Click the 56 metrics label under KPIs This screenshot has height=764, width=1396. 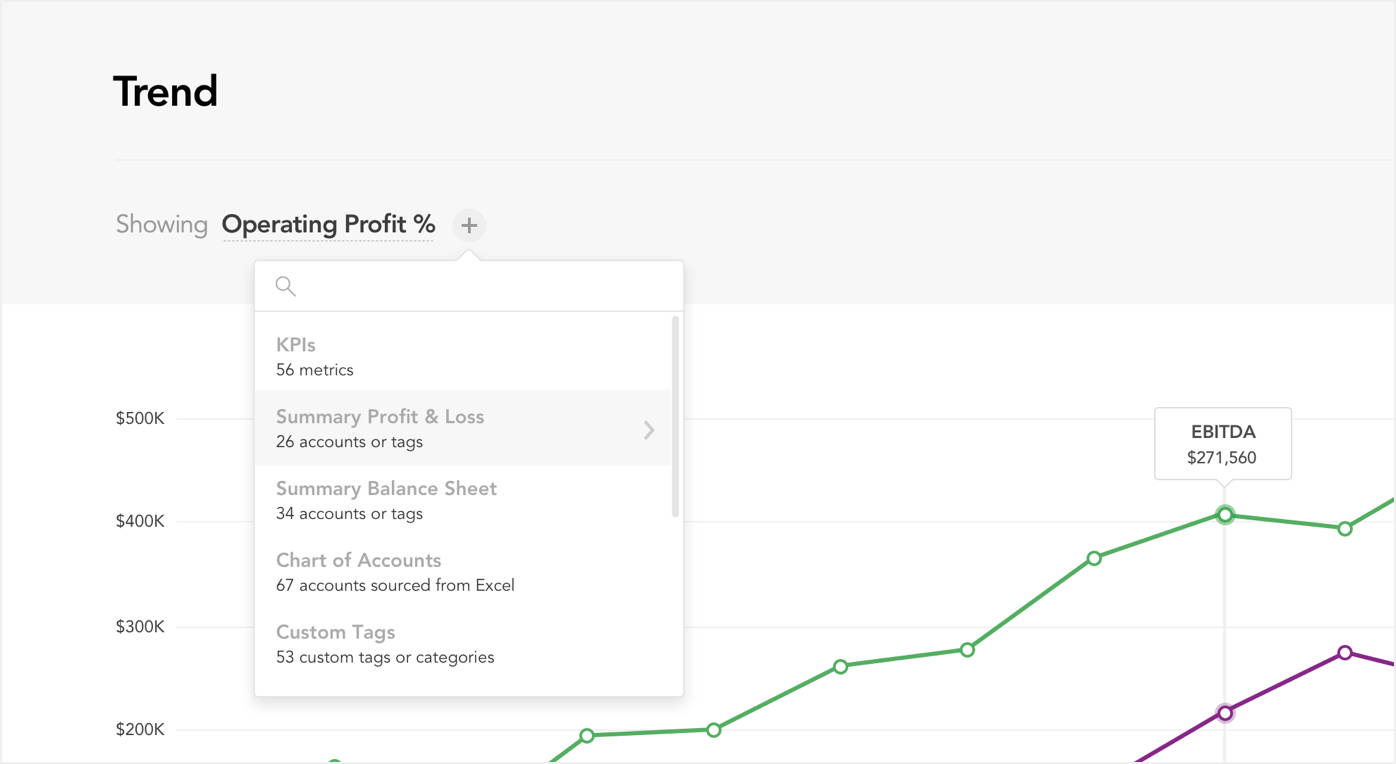coord(314,369)
